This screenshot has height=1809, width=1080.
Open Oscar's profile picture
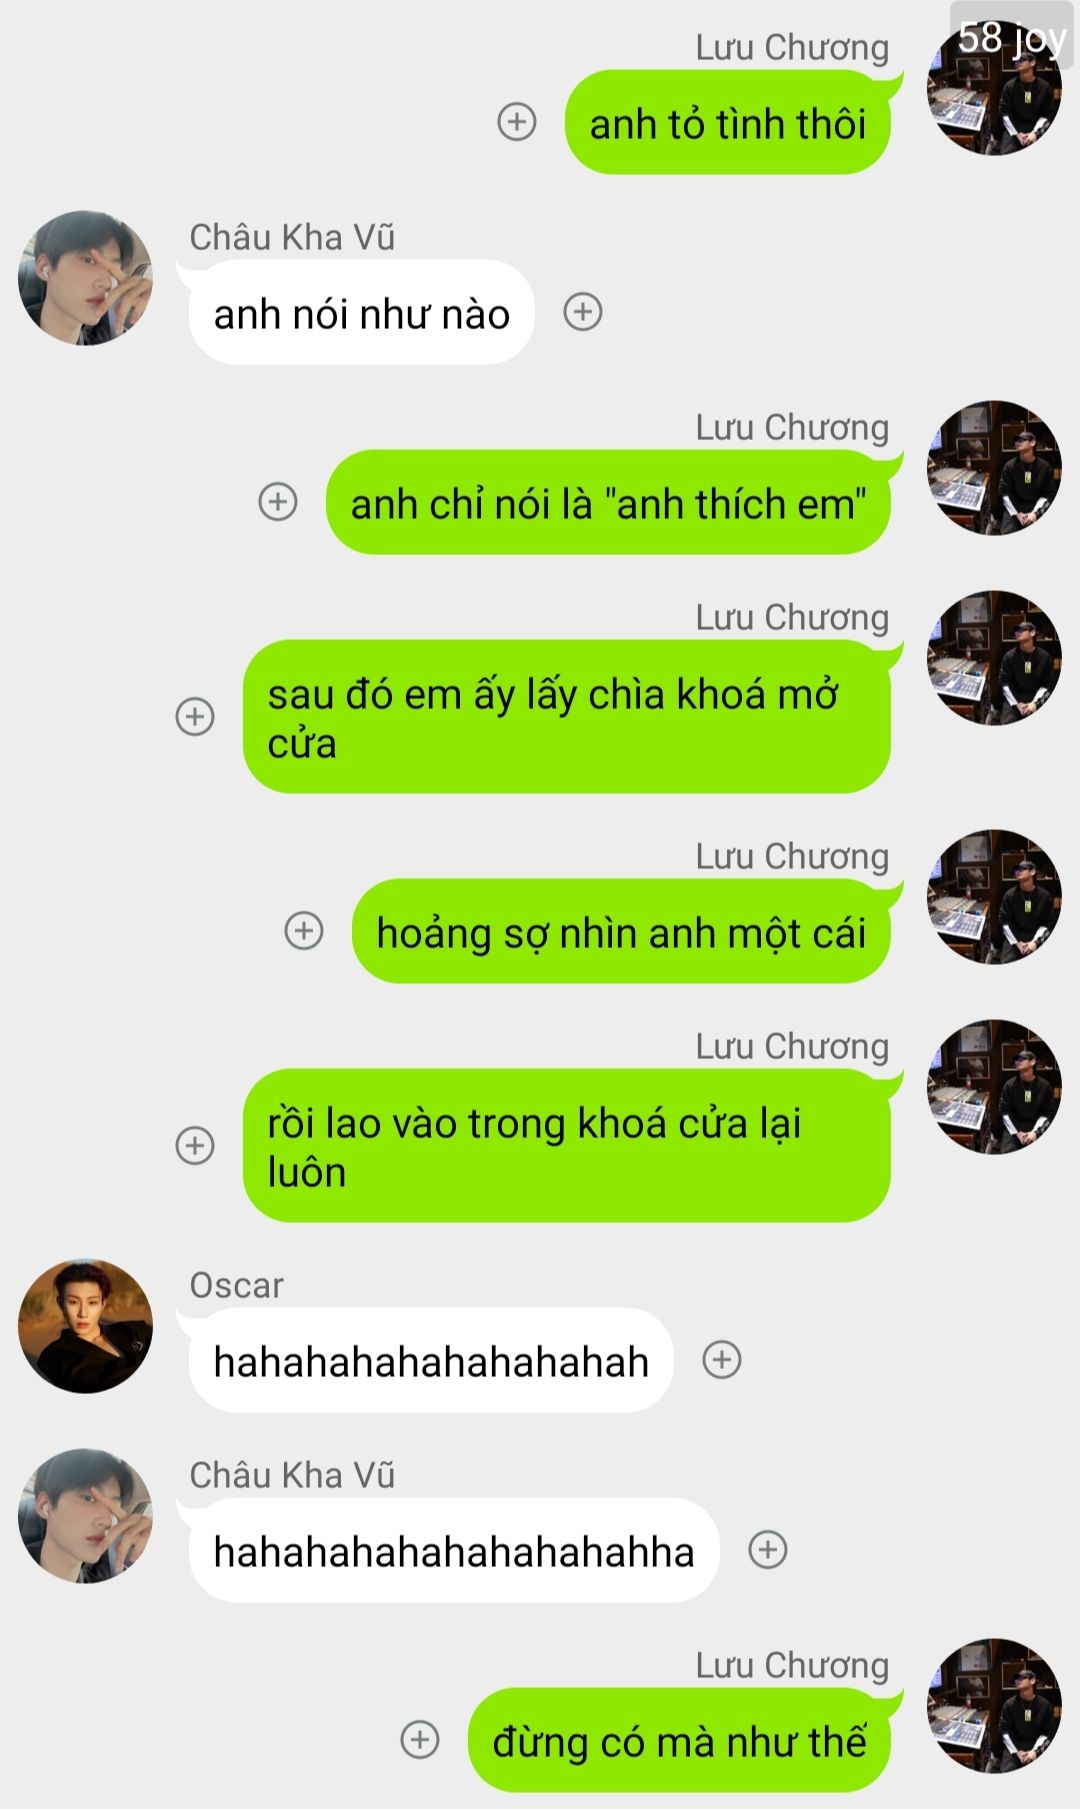coord(86,1326)
